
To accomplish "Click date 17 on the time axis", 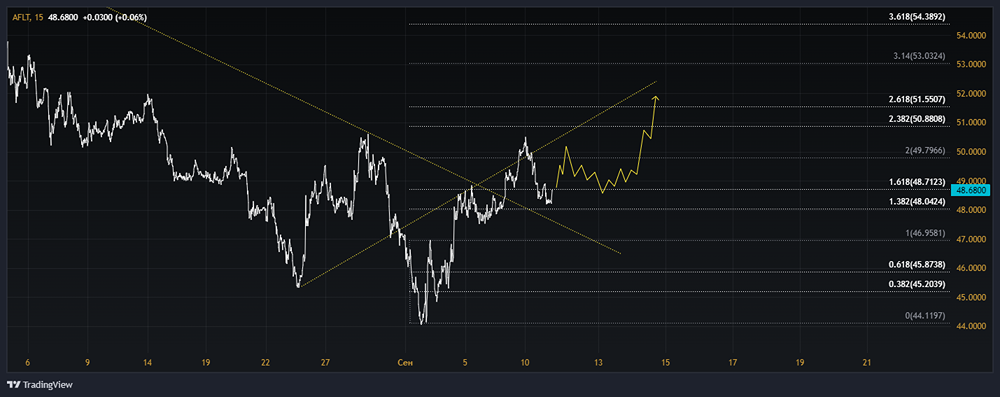I will click(733, 363).
